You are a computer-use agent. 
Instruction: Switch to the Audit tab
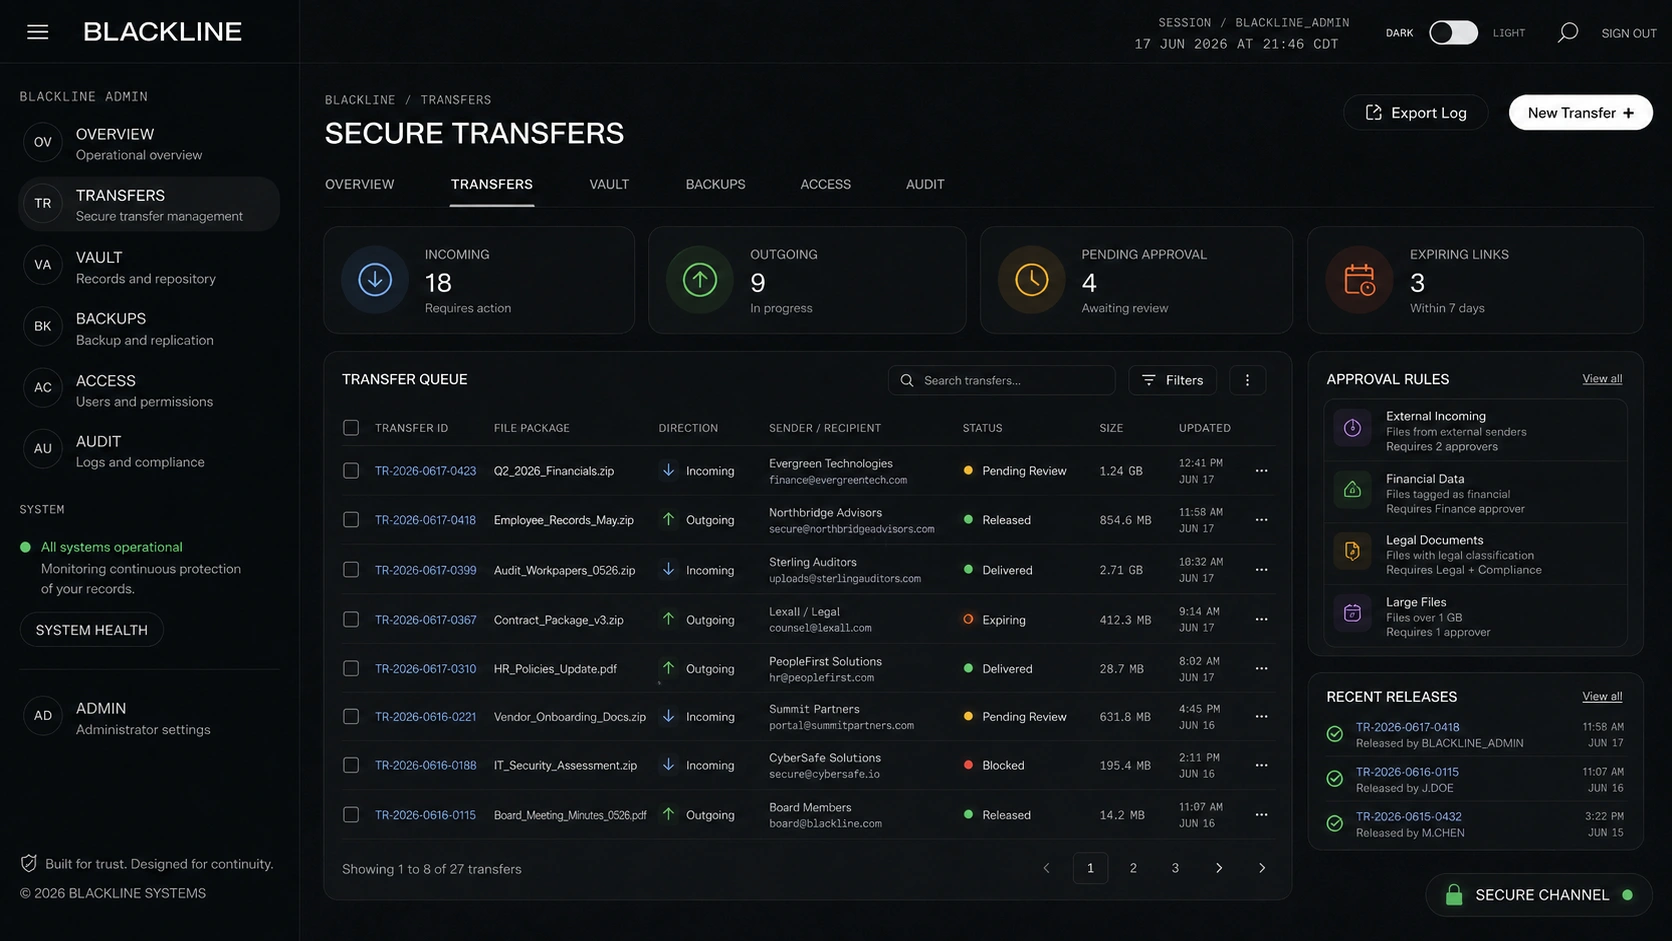[x=925, y=185]
